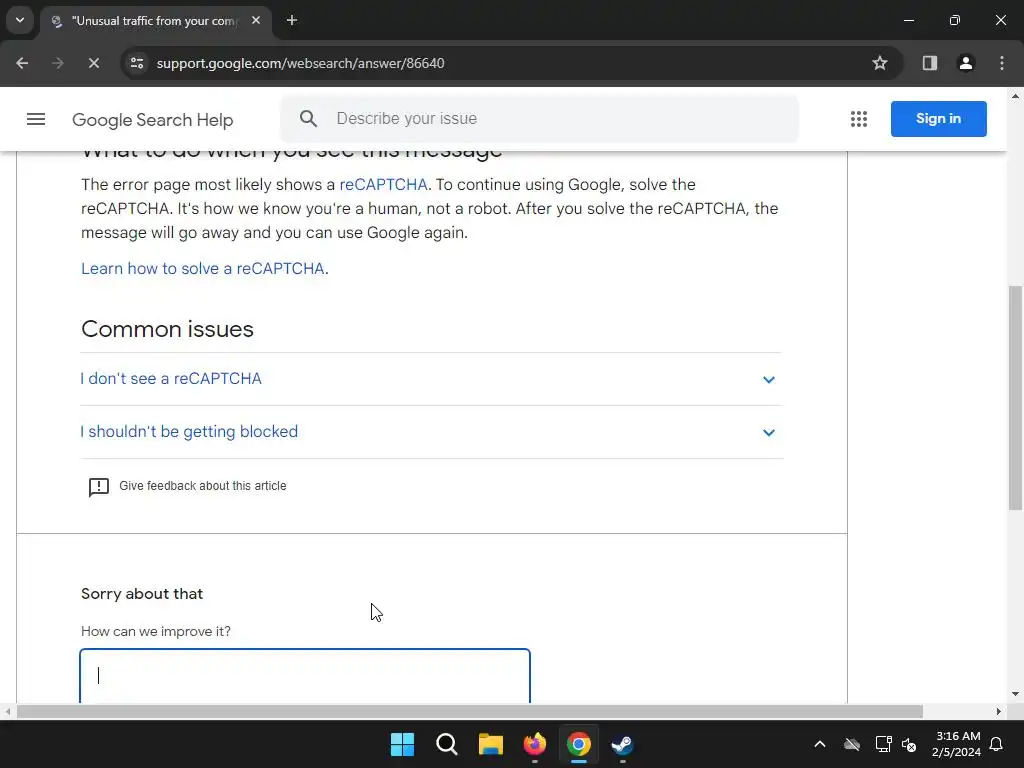
Task: Bookmark this page with the star icon
Action: tap(880, 63)
